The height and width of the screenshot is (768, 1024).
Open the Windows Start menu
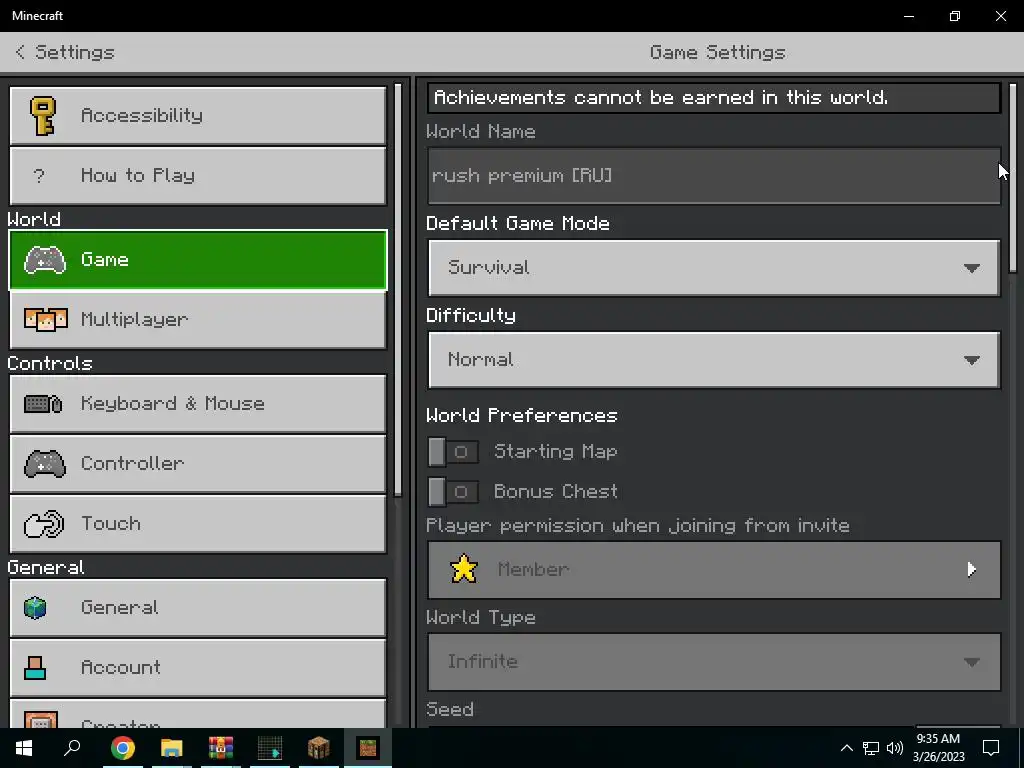24,748
